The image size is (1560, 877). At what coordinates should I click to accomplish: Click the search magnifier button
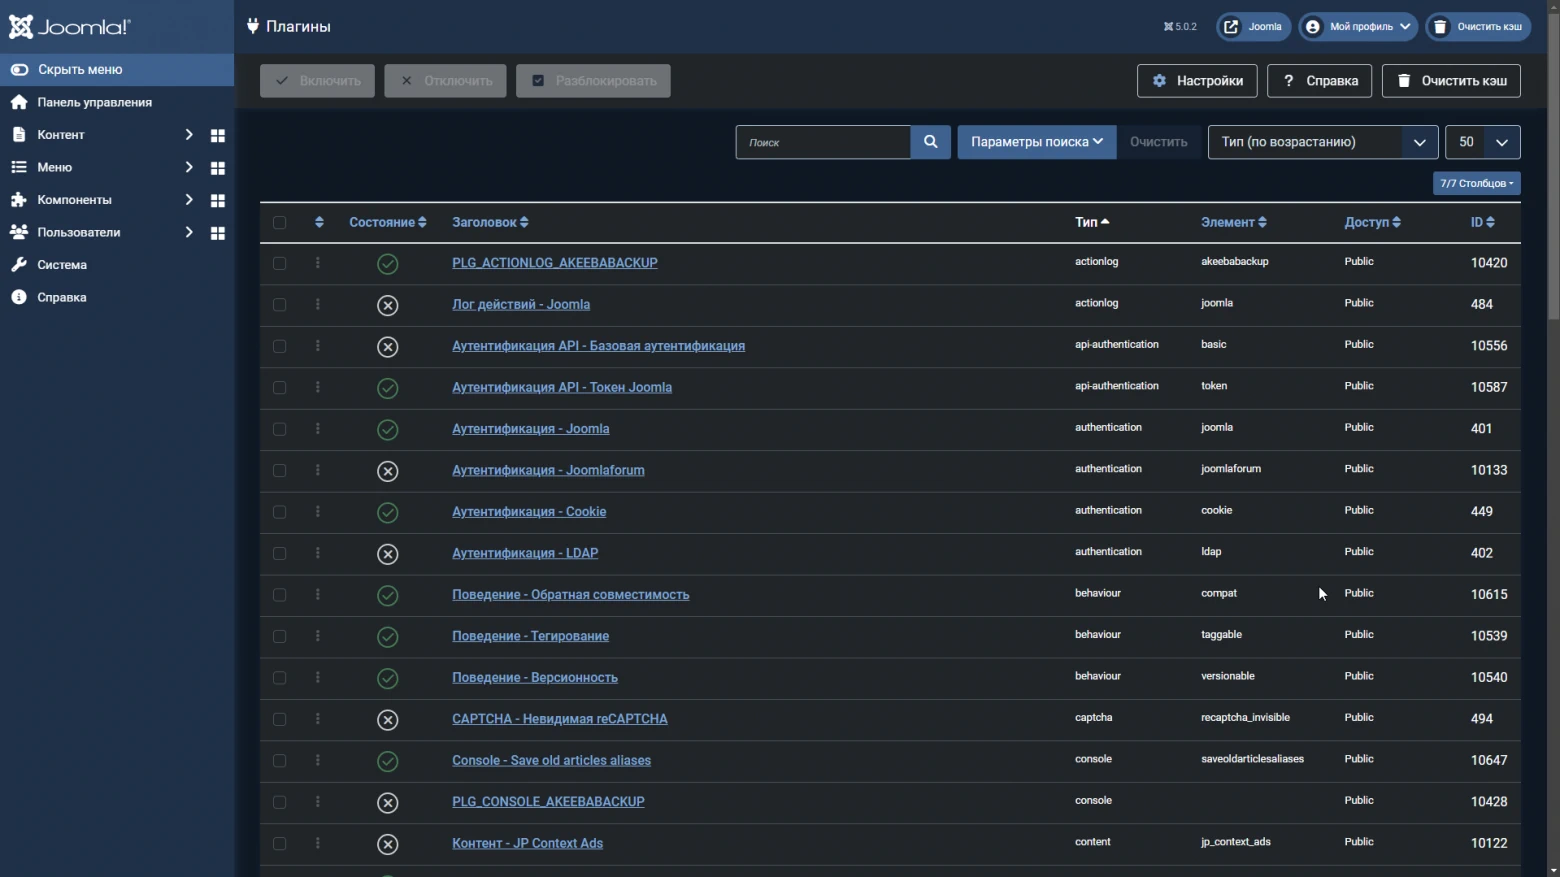point(930,142)
